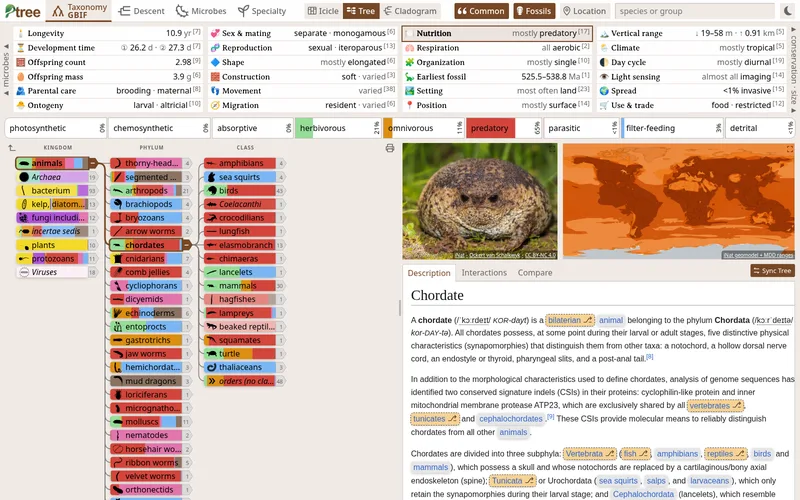
Task: Click the Earliest fossil dinosaur icon
Action: (409, 77)
